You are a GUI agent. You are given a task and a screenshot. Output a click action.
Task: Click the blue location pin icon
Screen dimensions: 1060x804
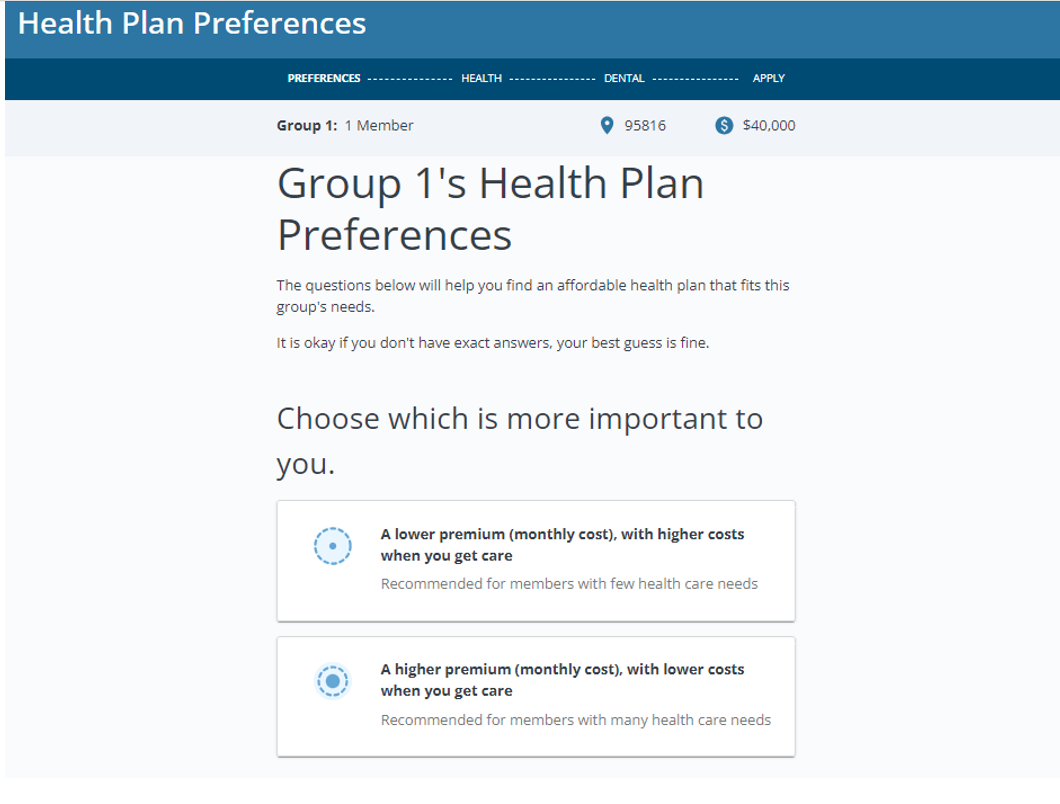[606, 125]
